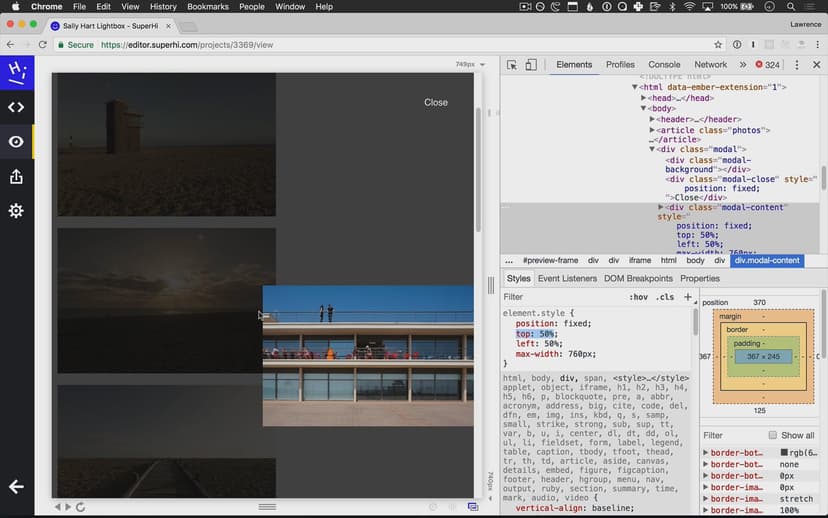The width and height of the screenshot is (828, 518).
Task: Open the DevTools three-dot customize menu
Action: [797, 65]
